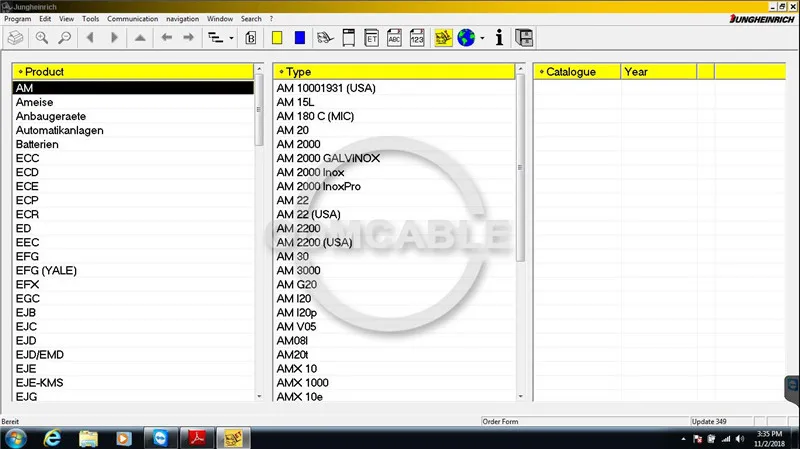
Task: Open the Program menu
Action: pos(17,19)
